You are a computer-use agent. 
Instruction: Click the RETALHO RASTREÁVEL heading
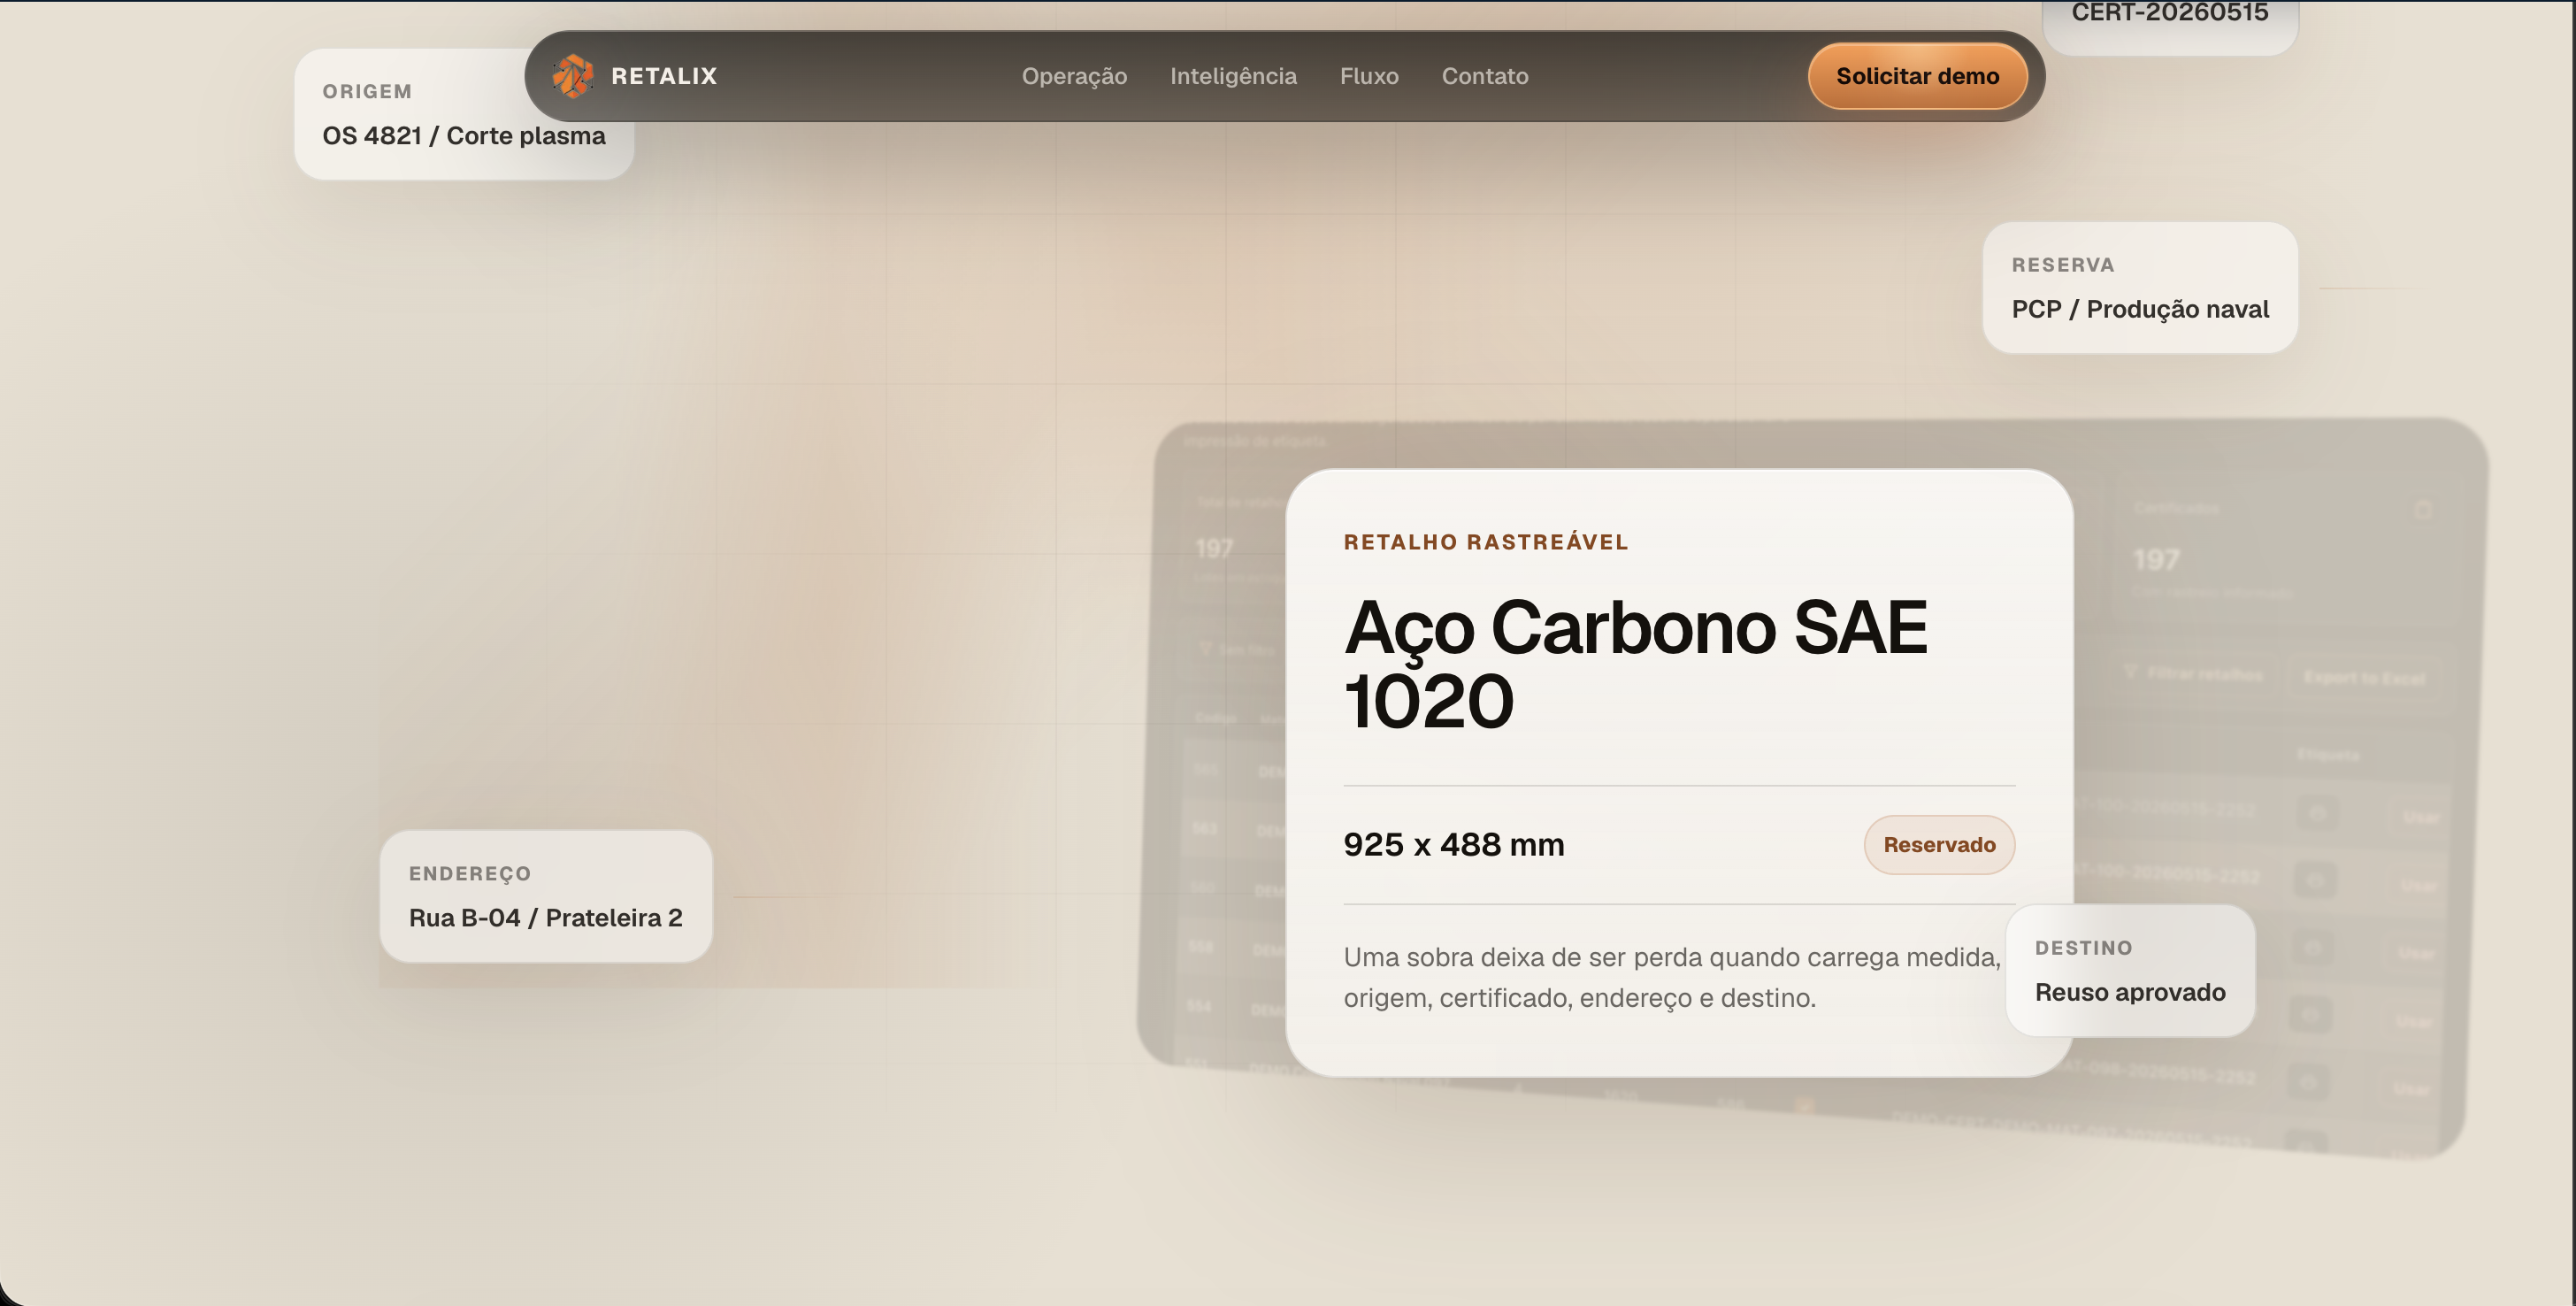coord(1486,542)
